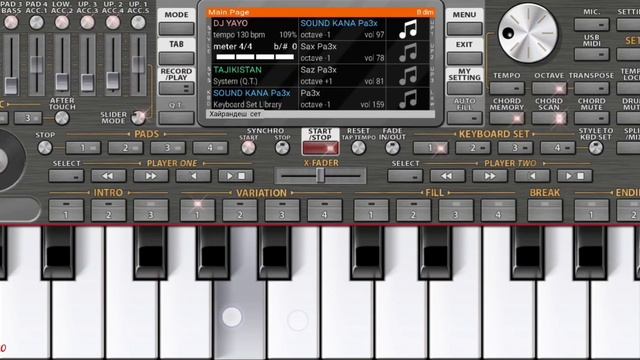Click Player Two rewind icon

447,176
